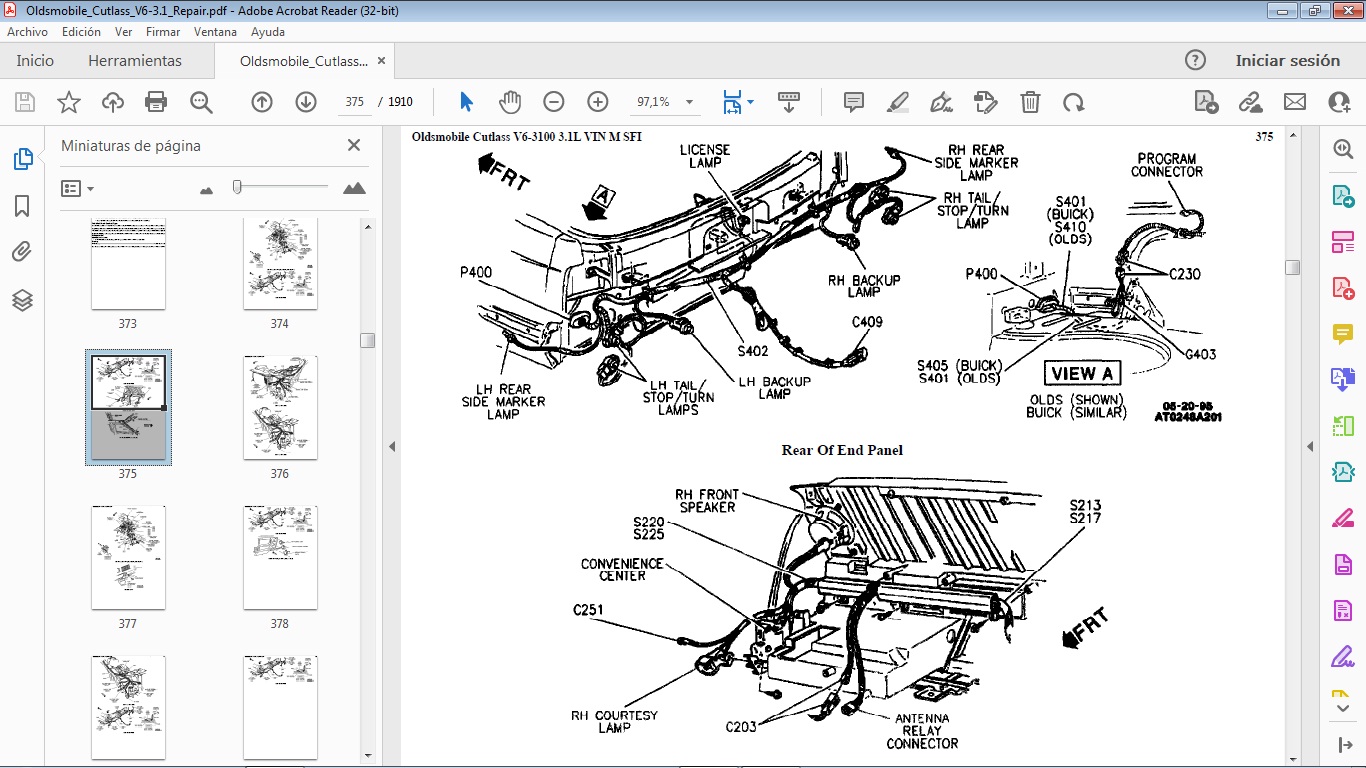Open the sign document pen tool
The height and width of the screenshot is (768, 1366).
[x=941, y=102]
